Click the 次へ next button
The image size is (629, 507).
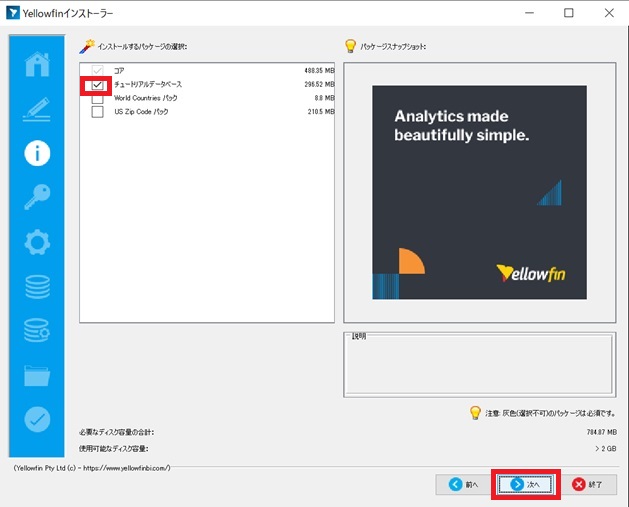point(526,485)
